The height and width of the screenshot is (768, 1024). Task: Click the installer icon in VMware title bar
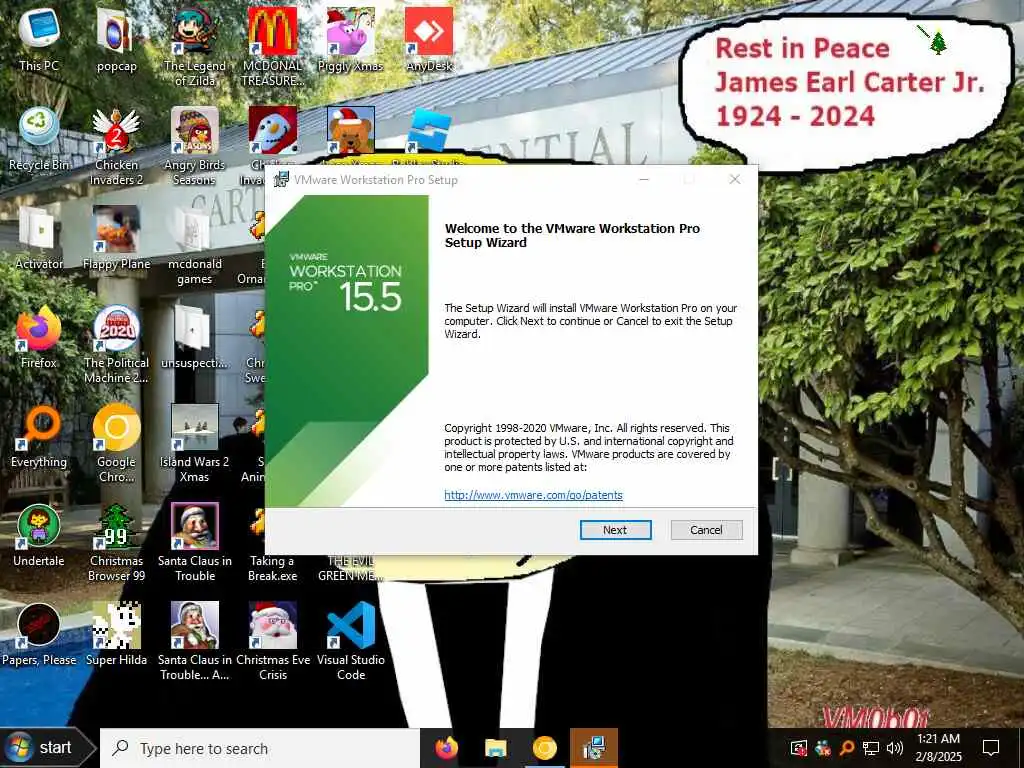coord(281,180)
